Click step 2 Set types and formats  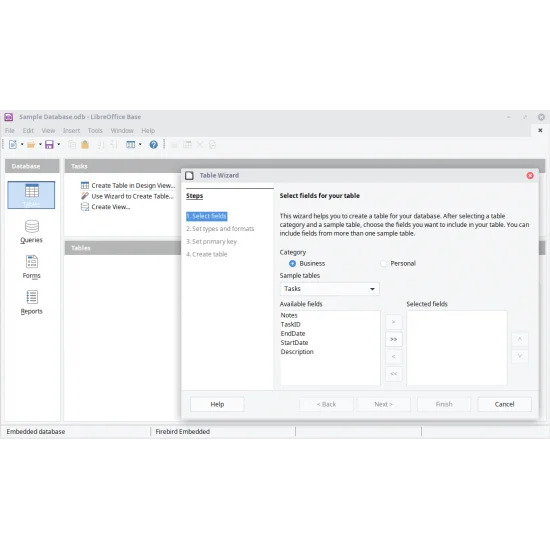[220, 229]
